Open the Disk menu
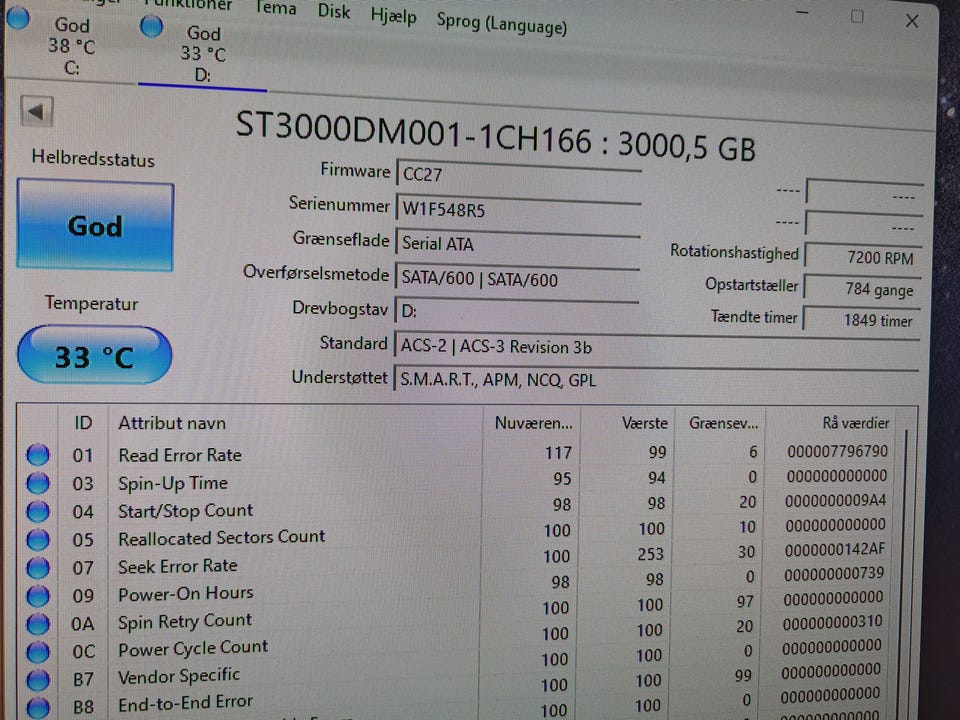Image resolution: width=960 pixels, height=720 pixels. pyautogui.click(x=334, y=11)
